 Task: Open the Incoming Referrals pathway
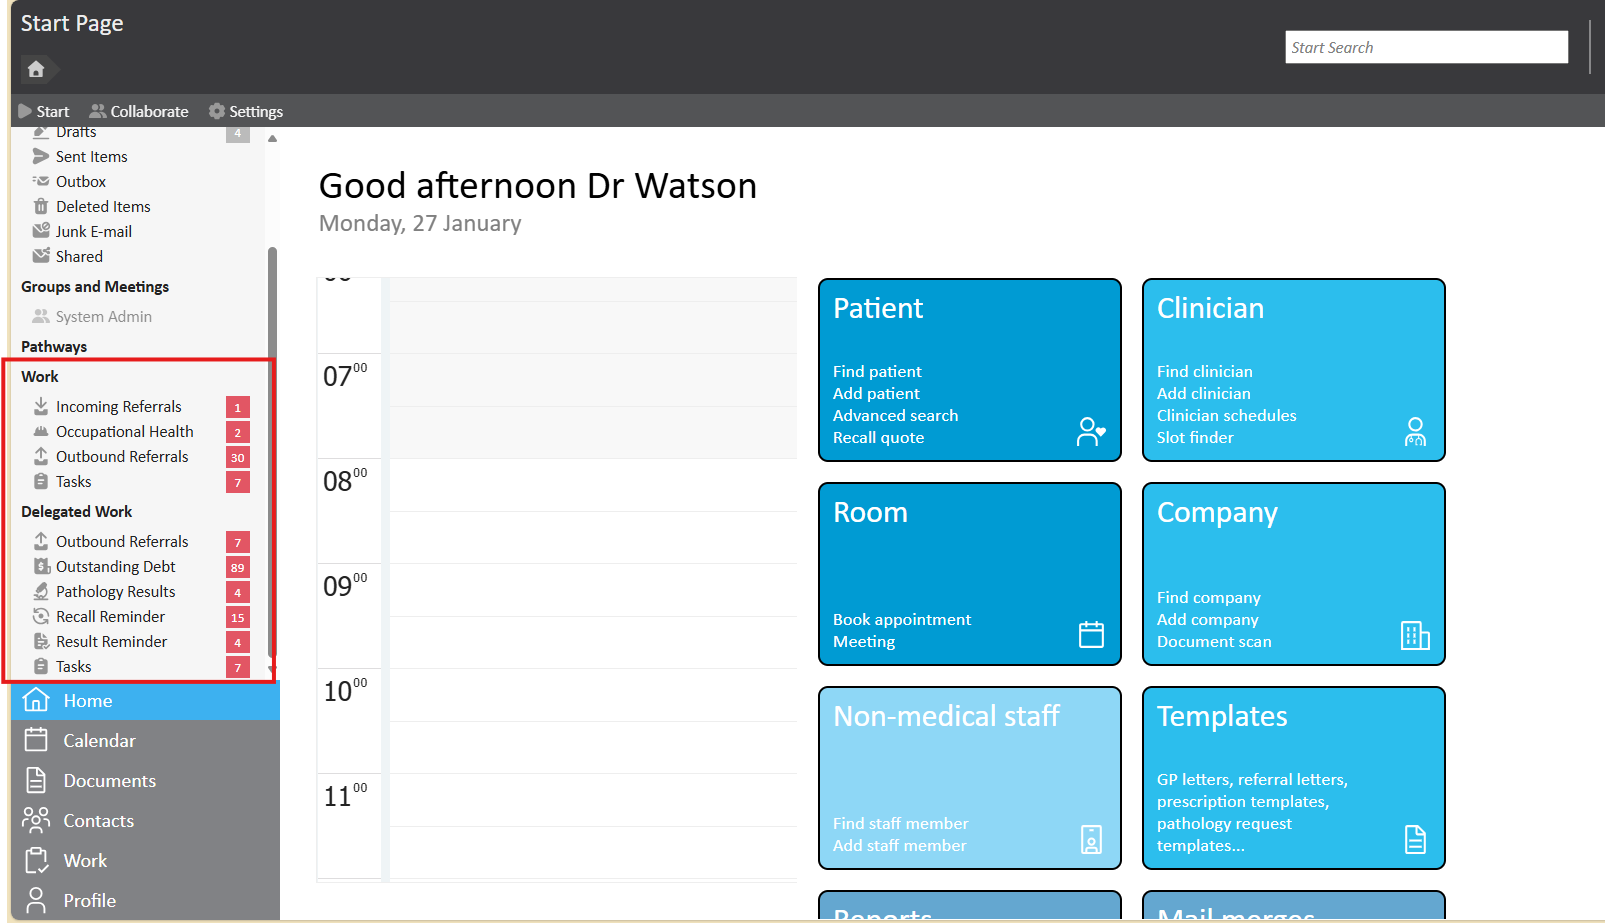118,407
